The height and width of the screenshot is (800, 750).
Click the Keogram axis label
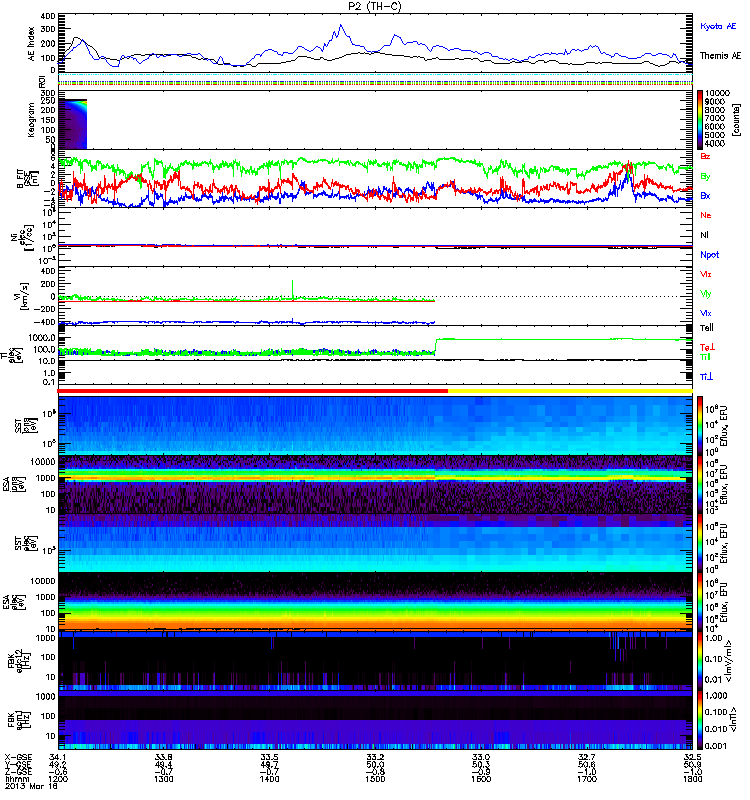coord(31,120)
